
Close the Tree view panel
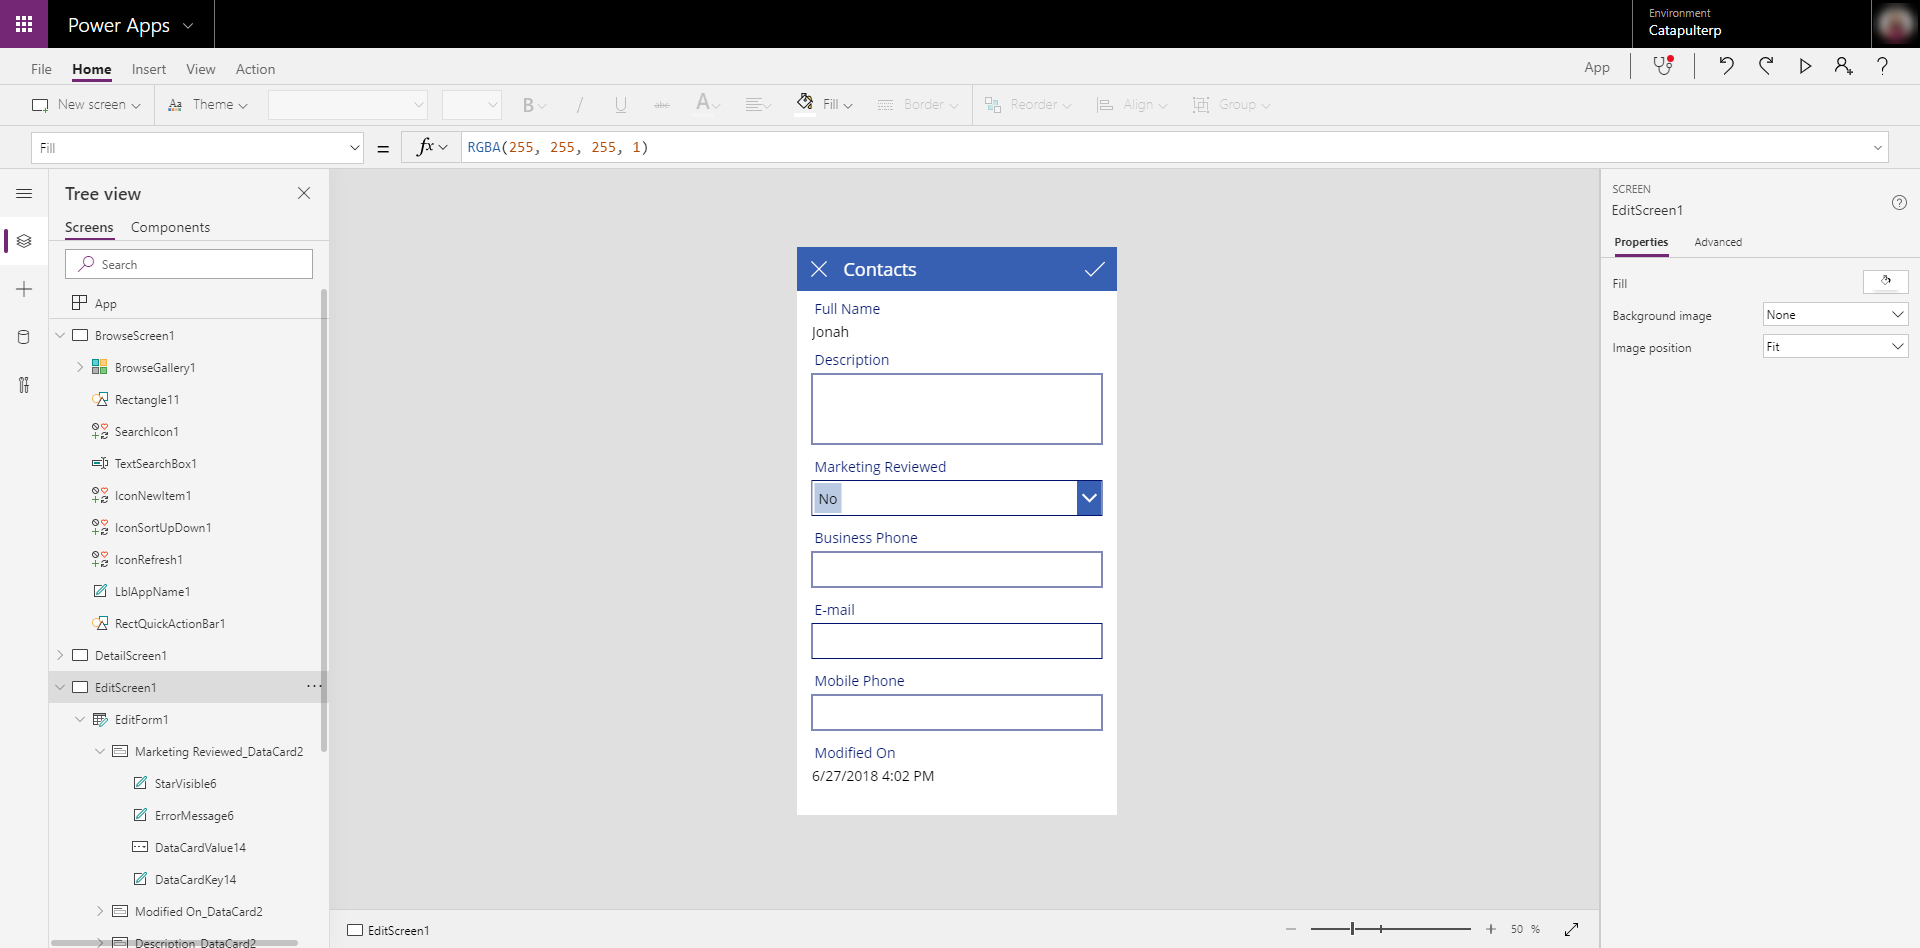pos(304,193)
